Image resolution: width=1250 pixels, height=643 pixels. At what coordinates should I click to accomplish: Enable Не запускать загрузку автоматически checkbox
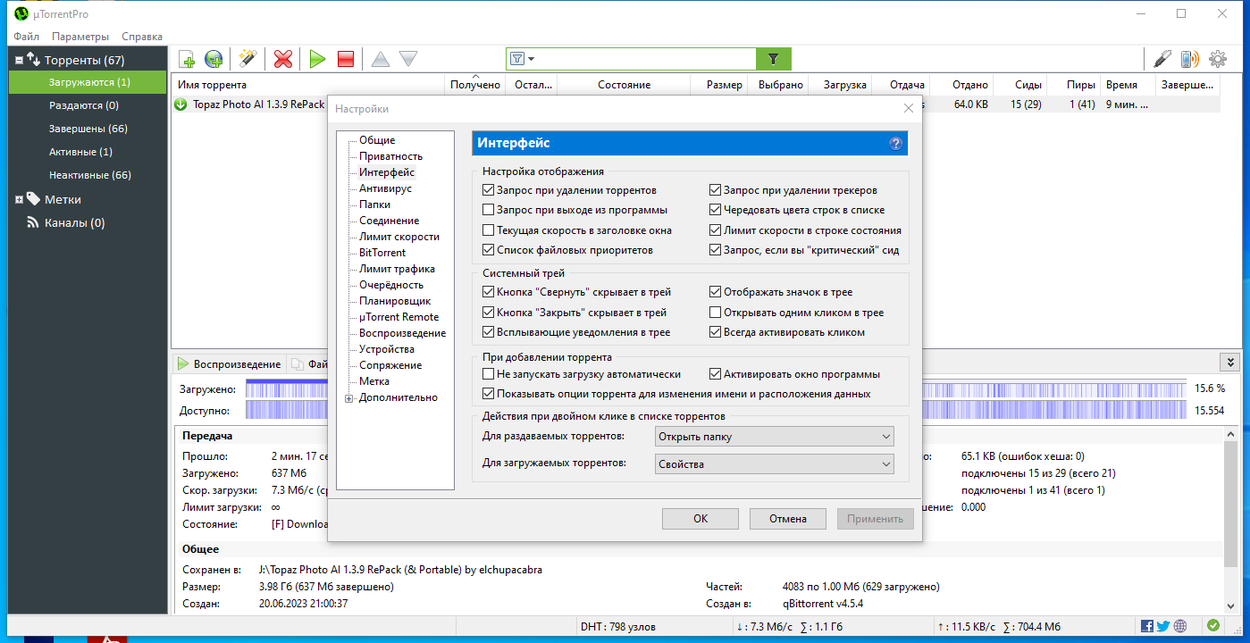[488, 374]
